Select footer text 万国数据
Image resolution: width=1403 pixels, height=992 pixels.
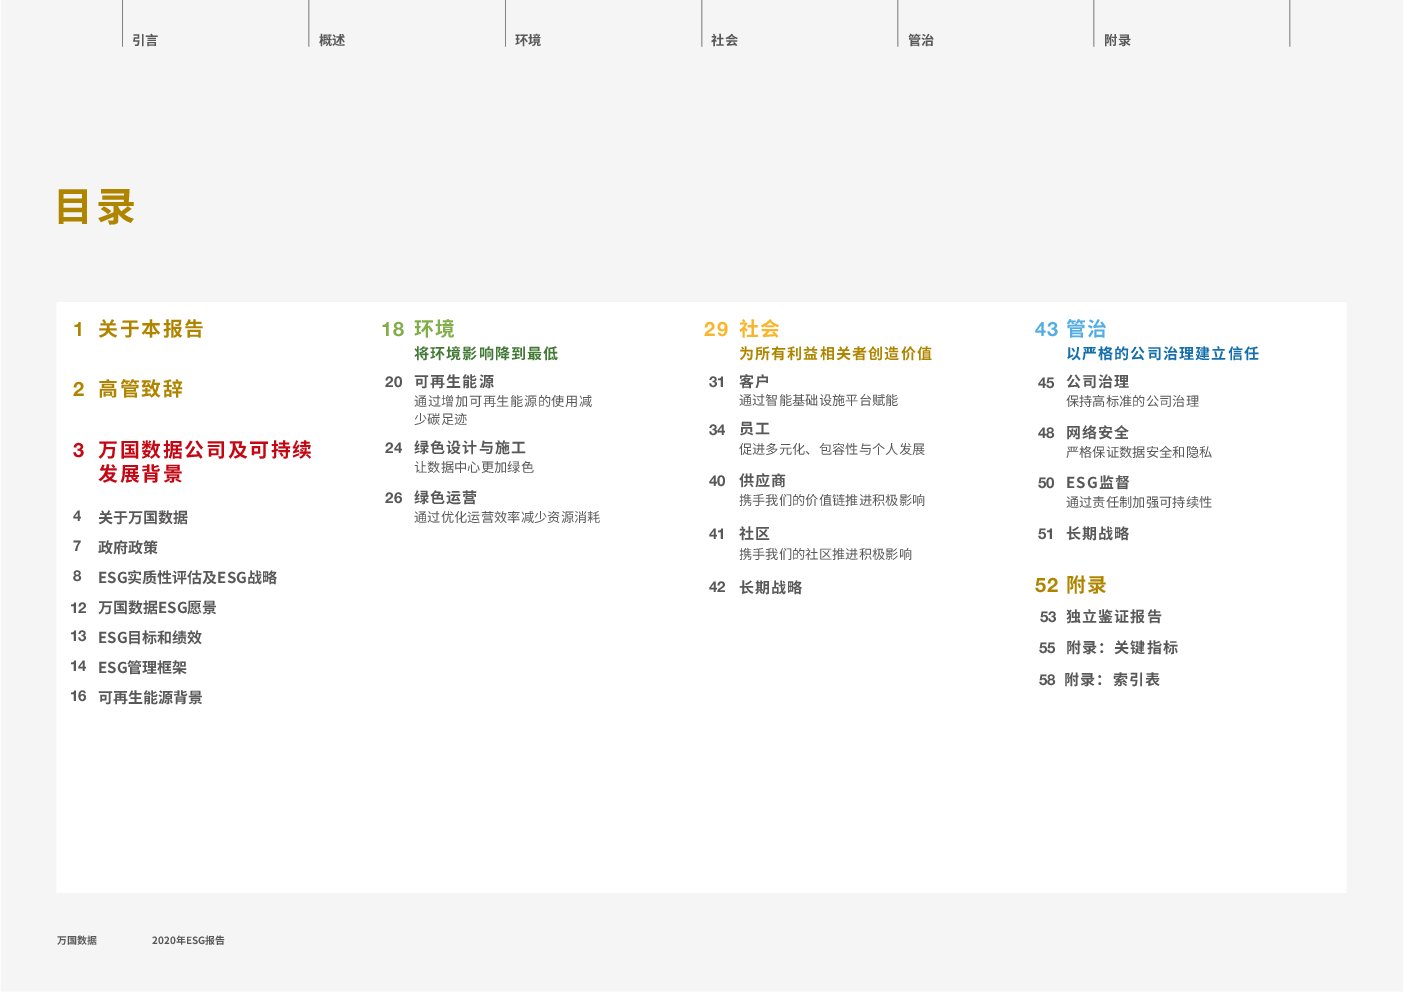coord(77,940)
